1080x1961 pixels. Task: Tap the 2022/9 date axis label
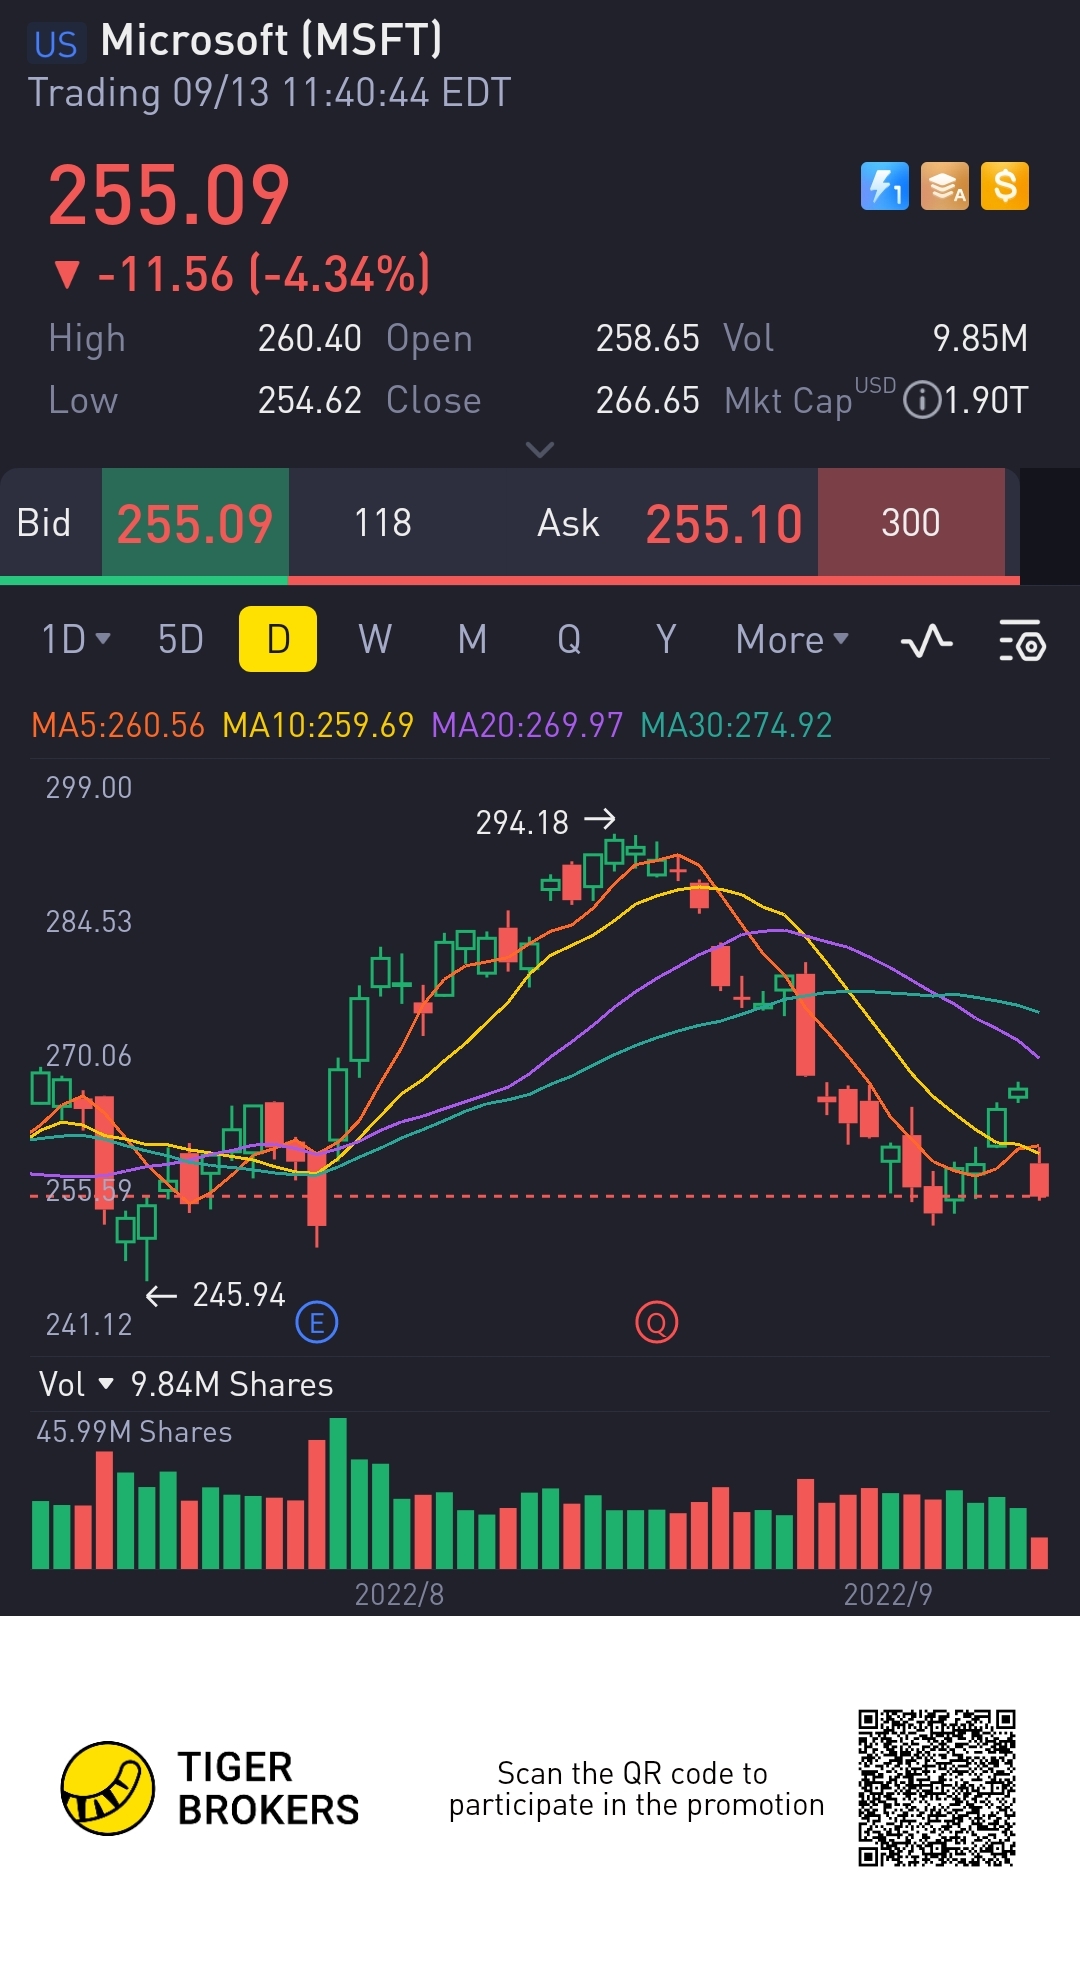(888, 1594)
